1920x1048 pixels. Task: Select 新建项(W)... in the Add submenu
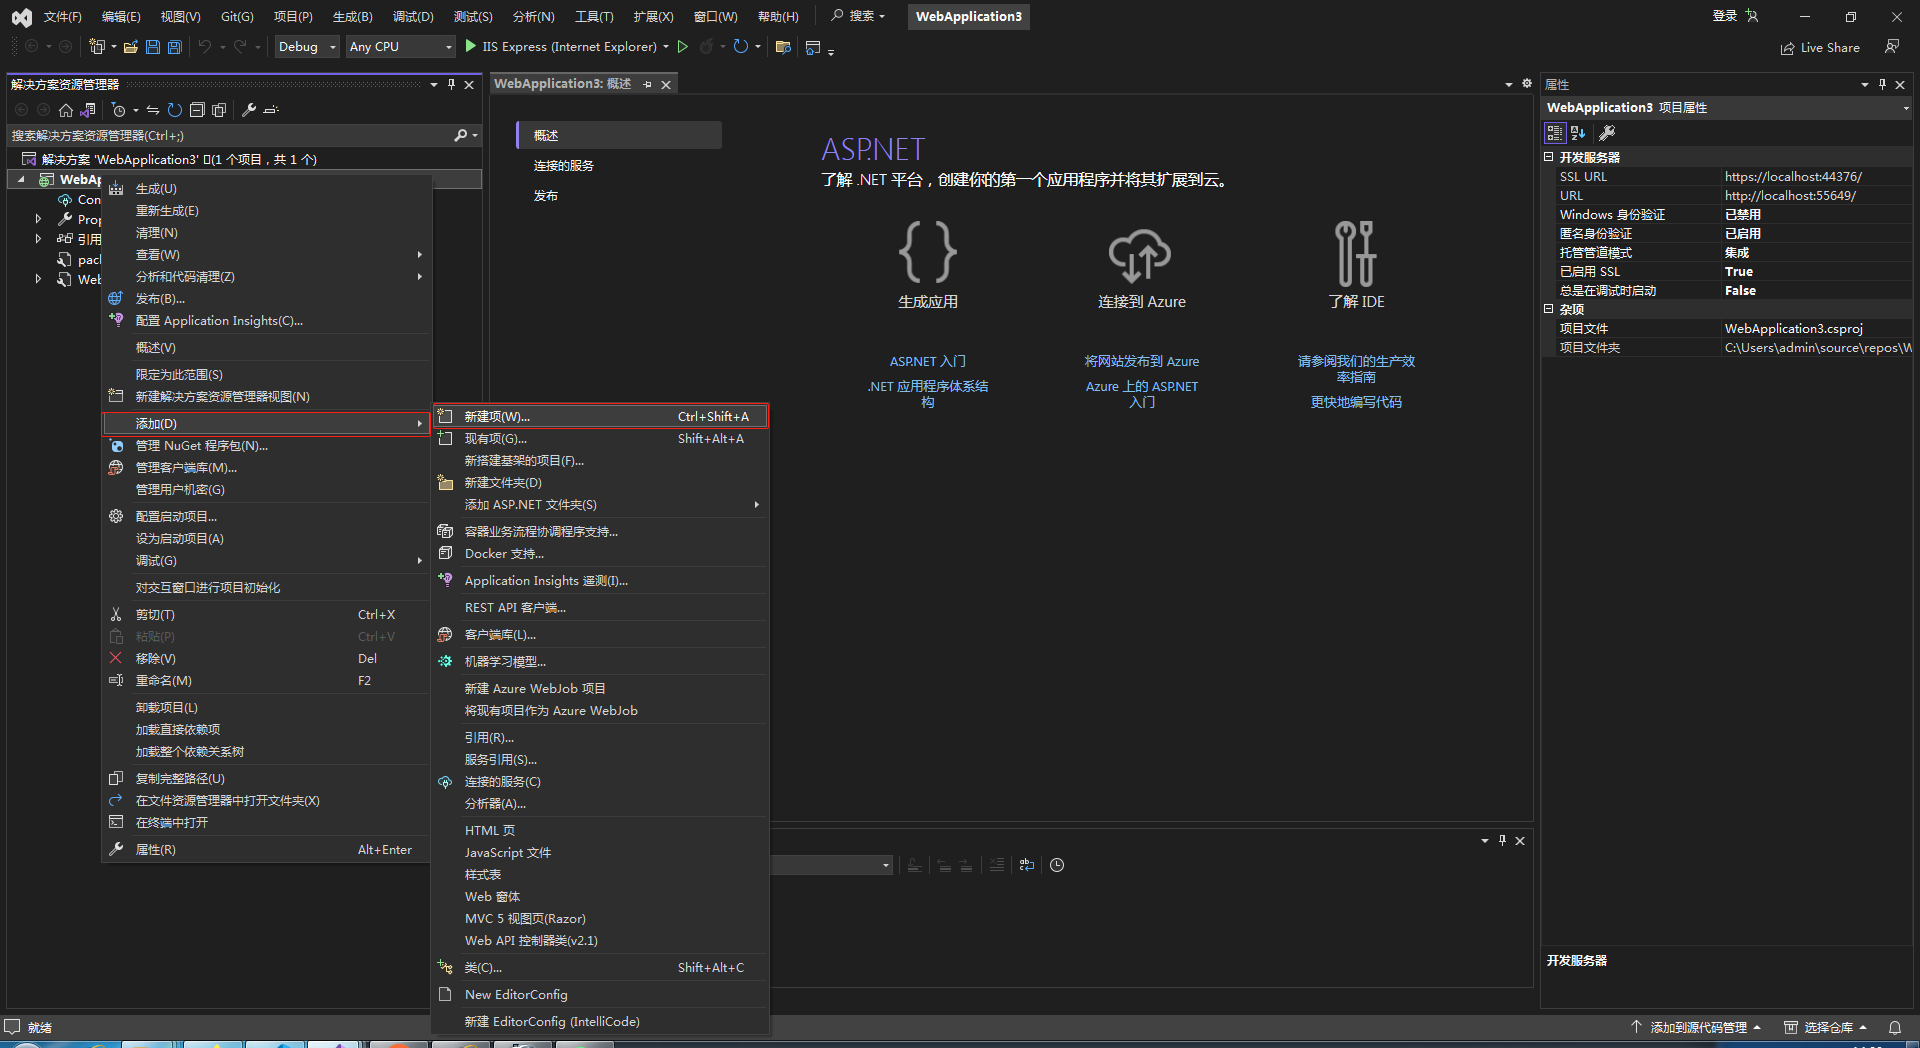click(x=600, y=416)
